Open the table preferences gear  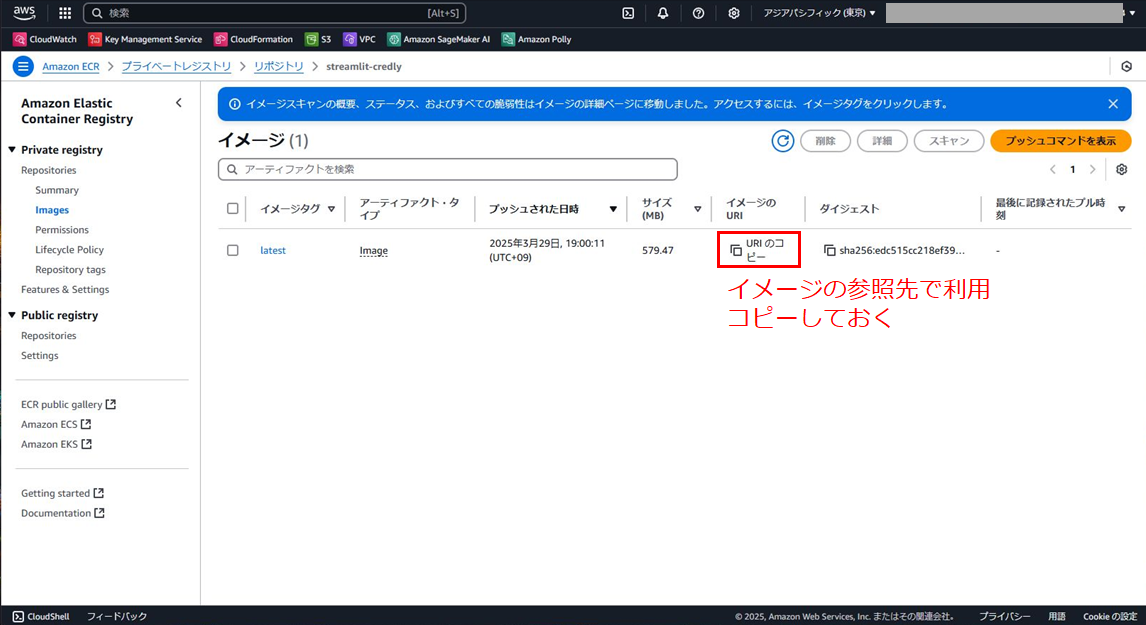[1121, 169]
